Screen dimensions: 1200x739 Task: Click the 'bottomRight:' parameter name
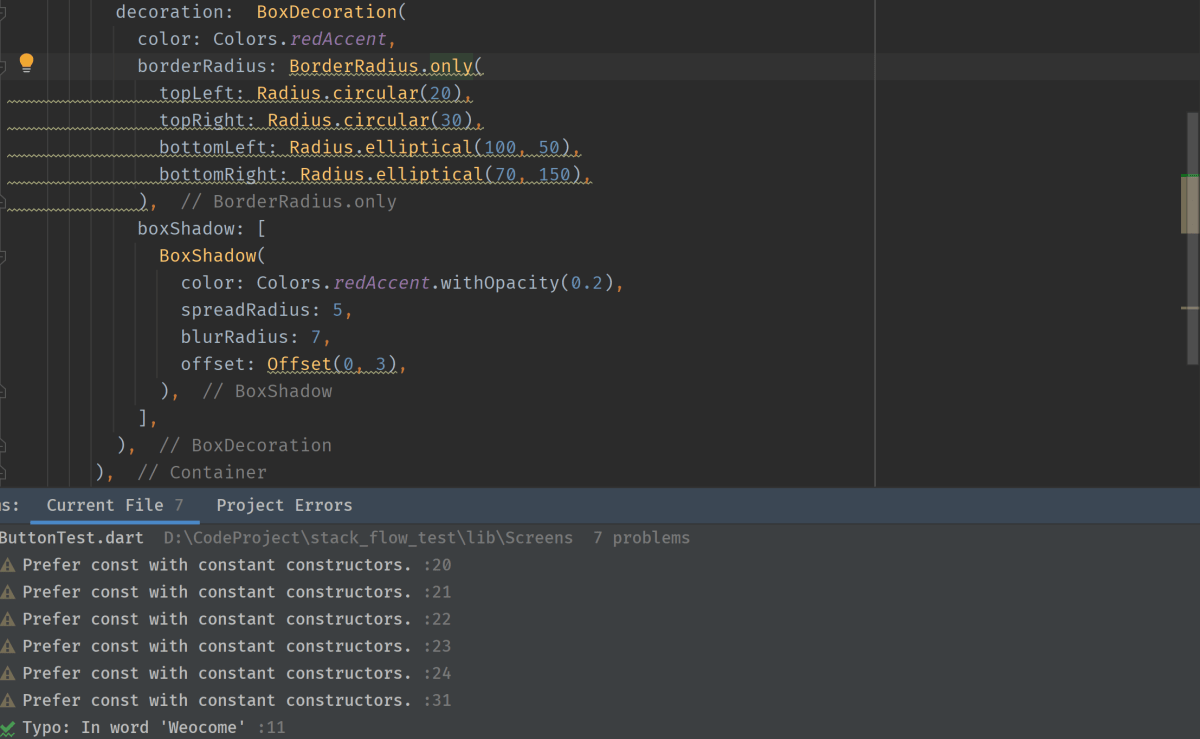pyautogui.click(x=224, y=175)
